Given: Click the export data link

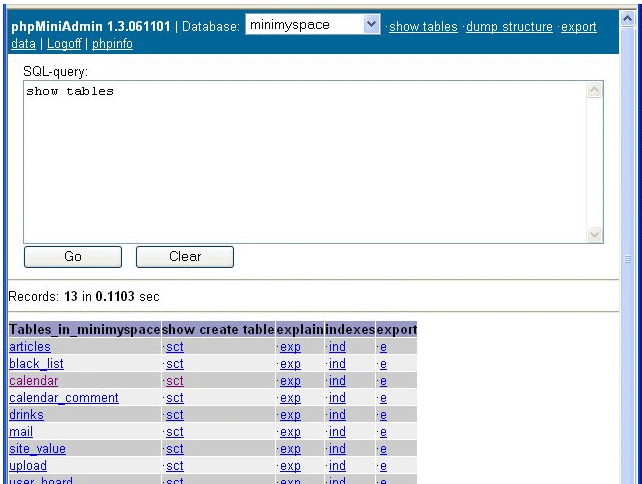Looking at the screenshot, I should [578, 27].
